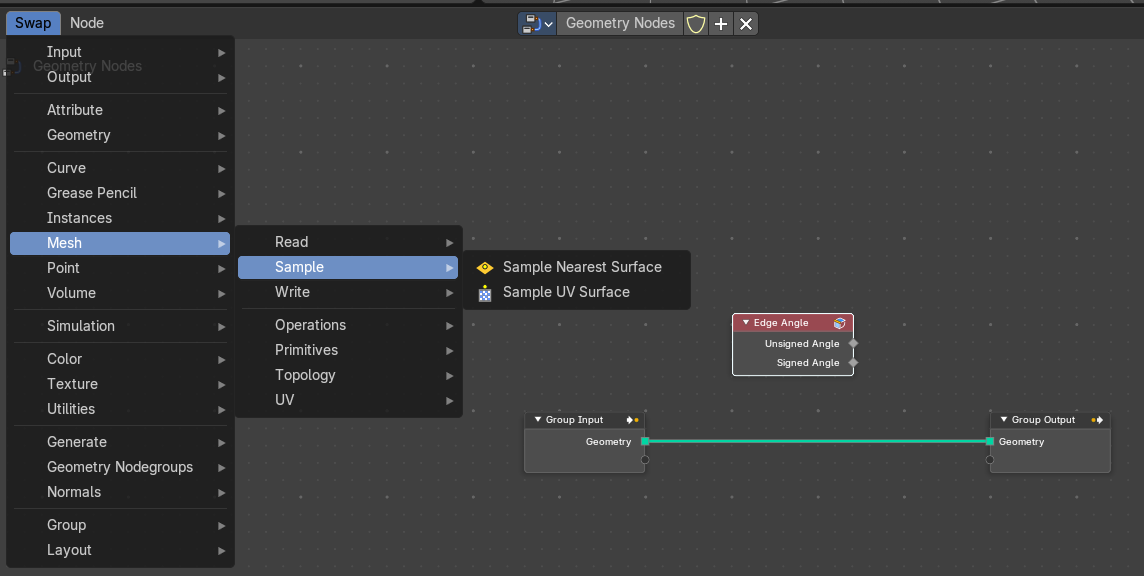The height and width of the screenshot is (576, 1144).
Task: Collapse the Group Input node
Action: point(538,420)
